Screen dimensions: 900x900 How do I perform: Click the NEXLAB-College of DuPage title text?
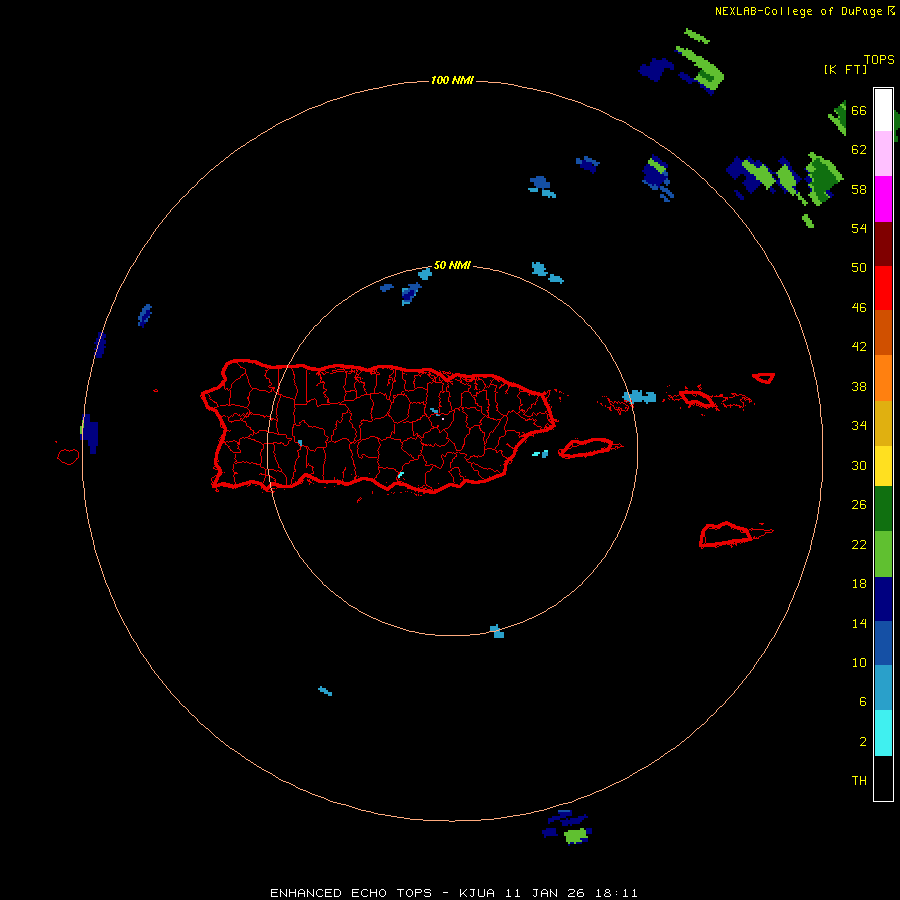798,11
